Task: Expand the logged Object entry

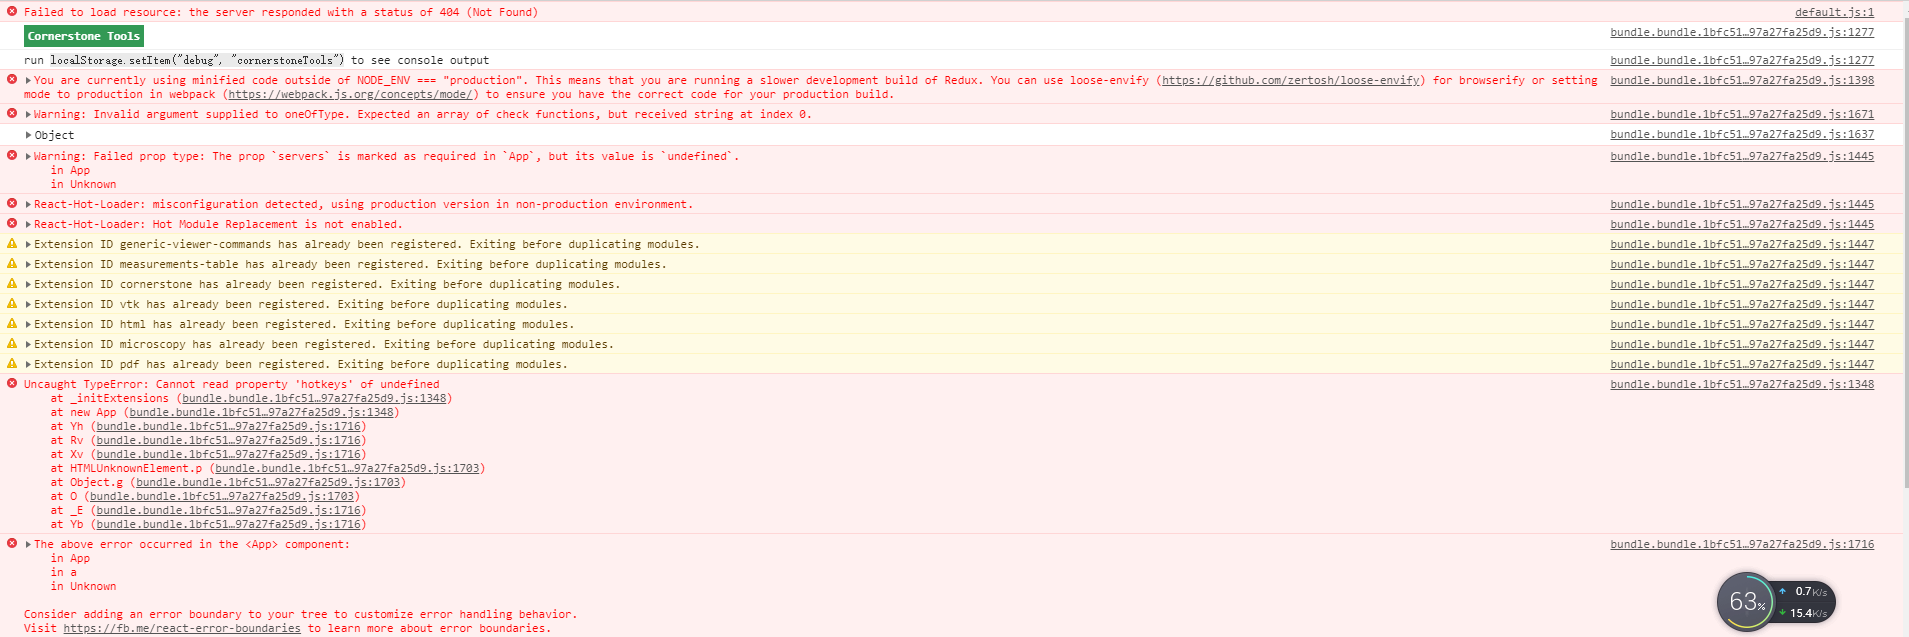Action: (x=28, y=135)
